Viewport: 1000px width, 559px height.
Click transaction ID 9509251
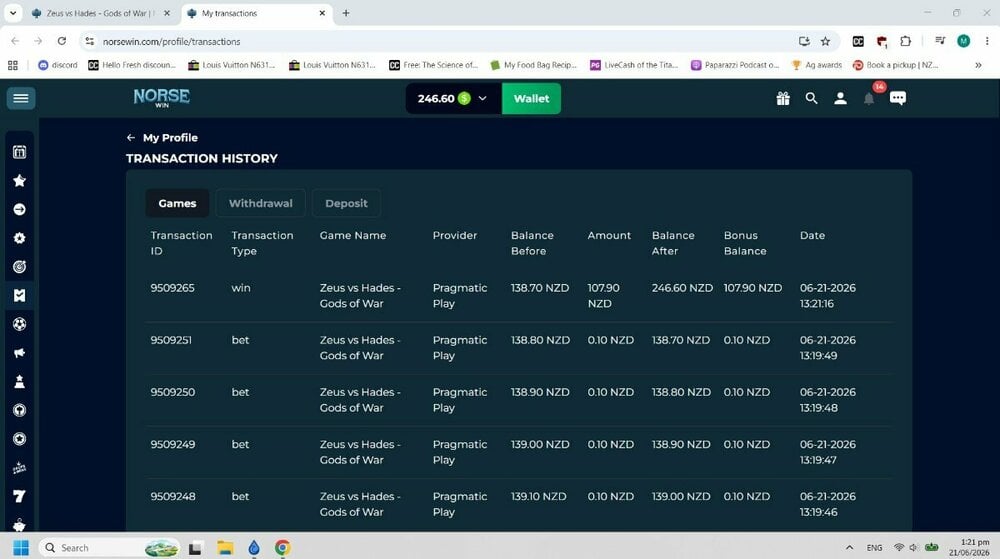pyautogui.click(x=171, y=340)
